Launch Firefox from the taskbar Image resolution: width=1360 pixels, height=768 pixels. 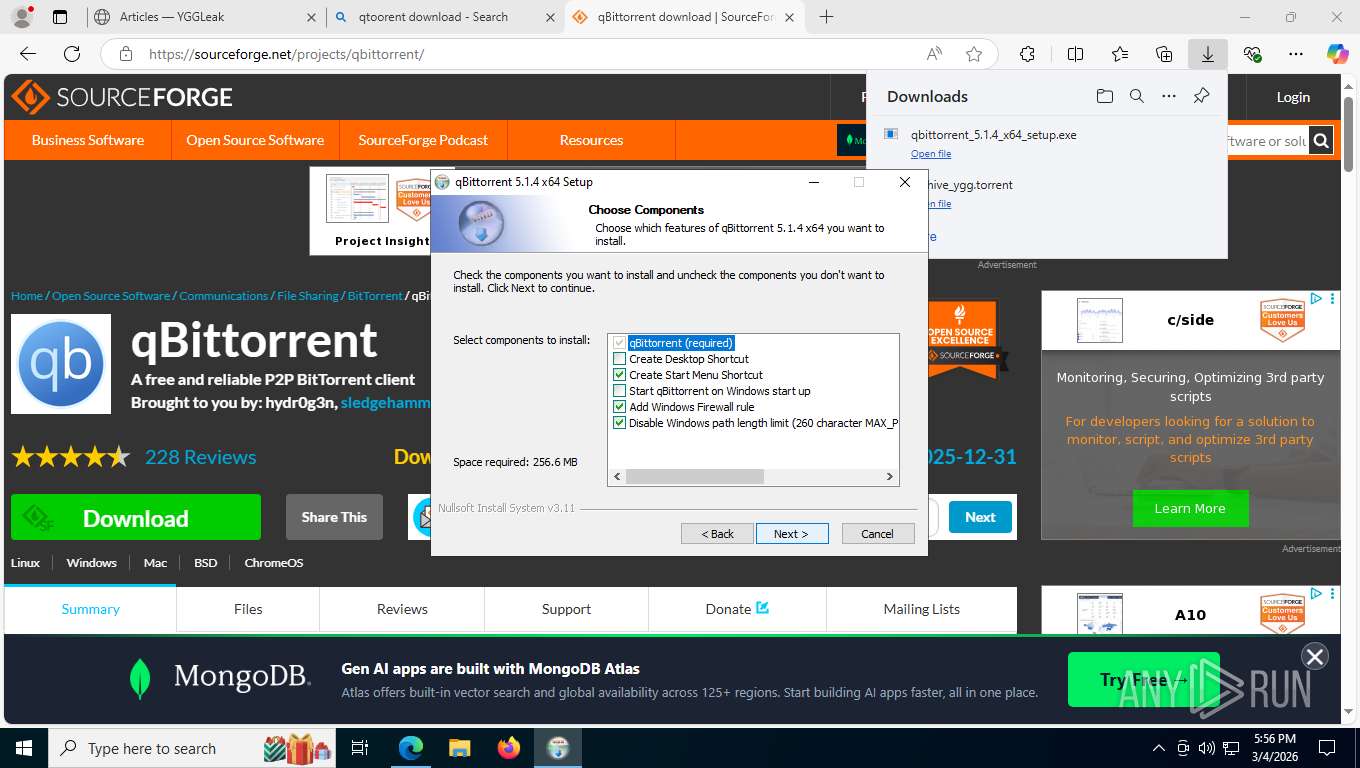tap(509, 748)
